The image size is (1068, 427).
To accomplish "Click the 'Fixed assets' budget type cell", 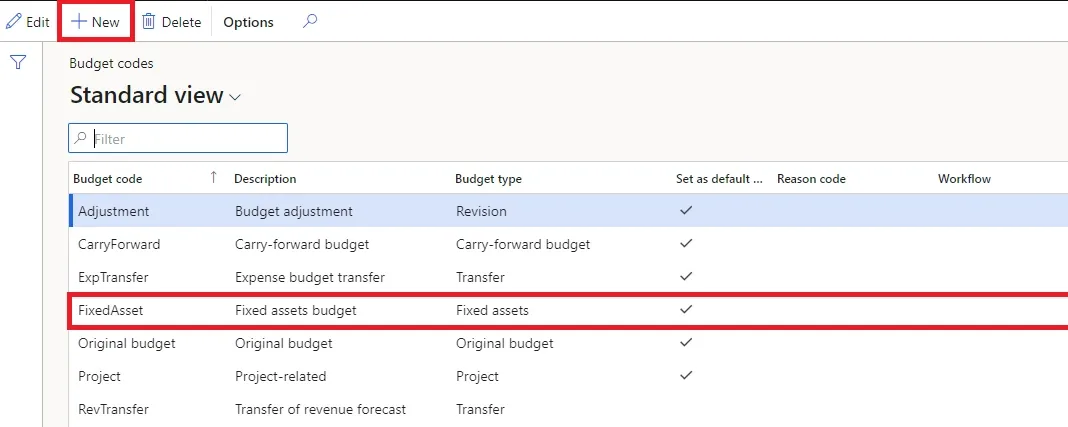I will click(x=492, y=310).
